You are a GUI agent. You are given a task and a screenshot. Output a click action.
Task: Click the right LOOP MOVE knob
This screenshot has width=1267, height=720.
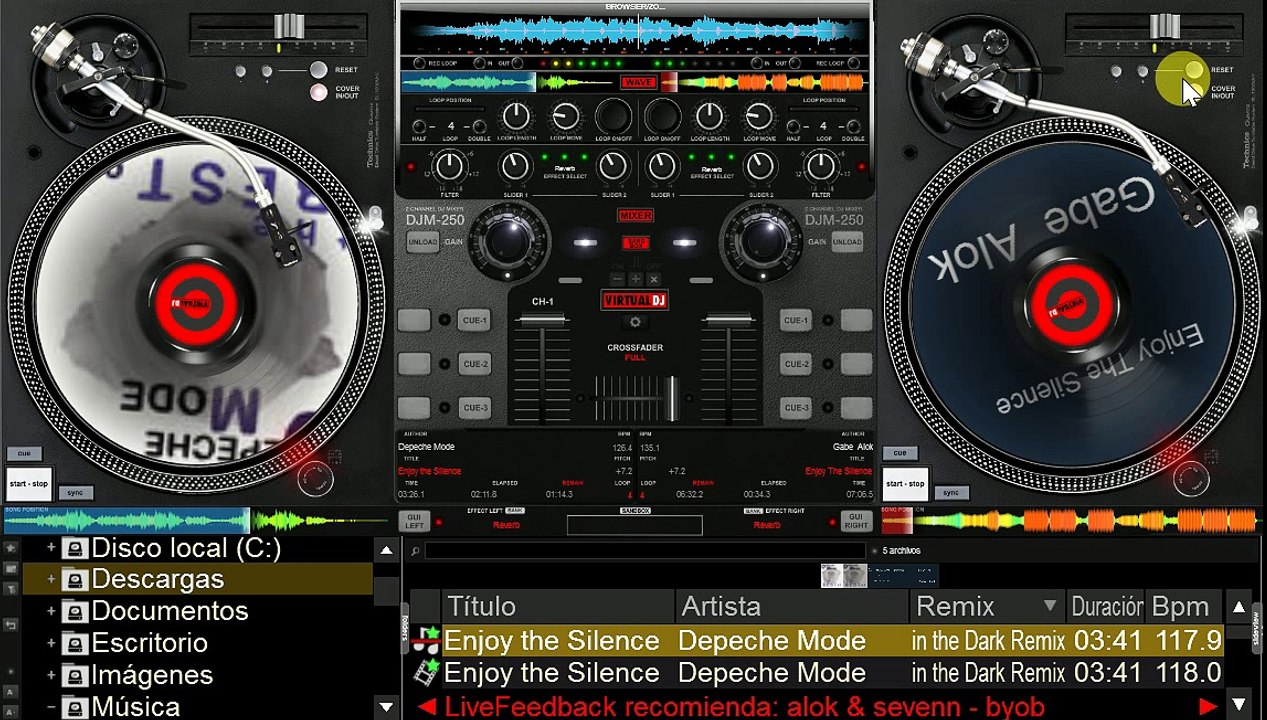pyautogui.click(x=759, y=117)
